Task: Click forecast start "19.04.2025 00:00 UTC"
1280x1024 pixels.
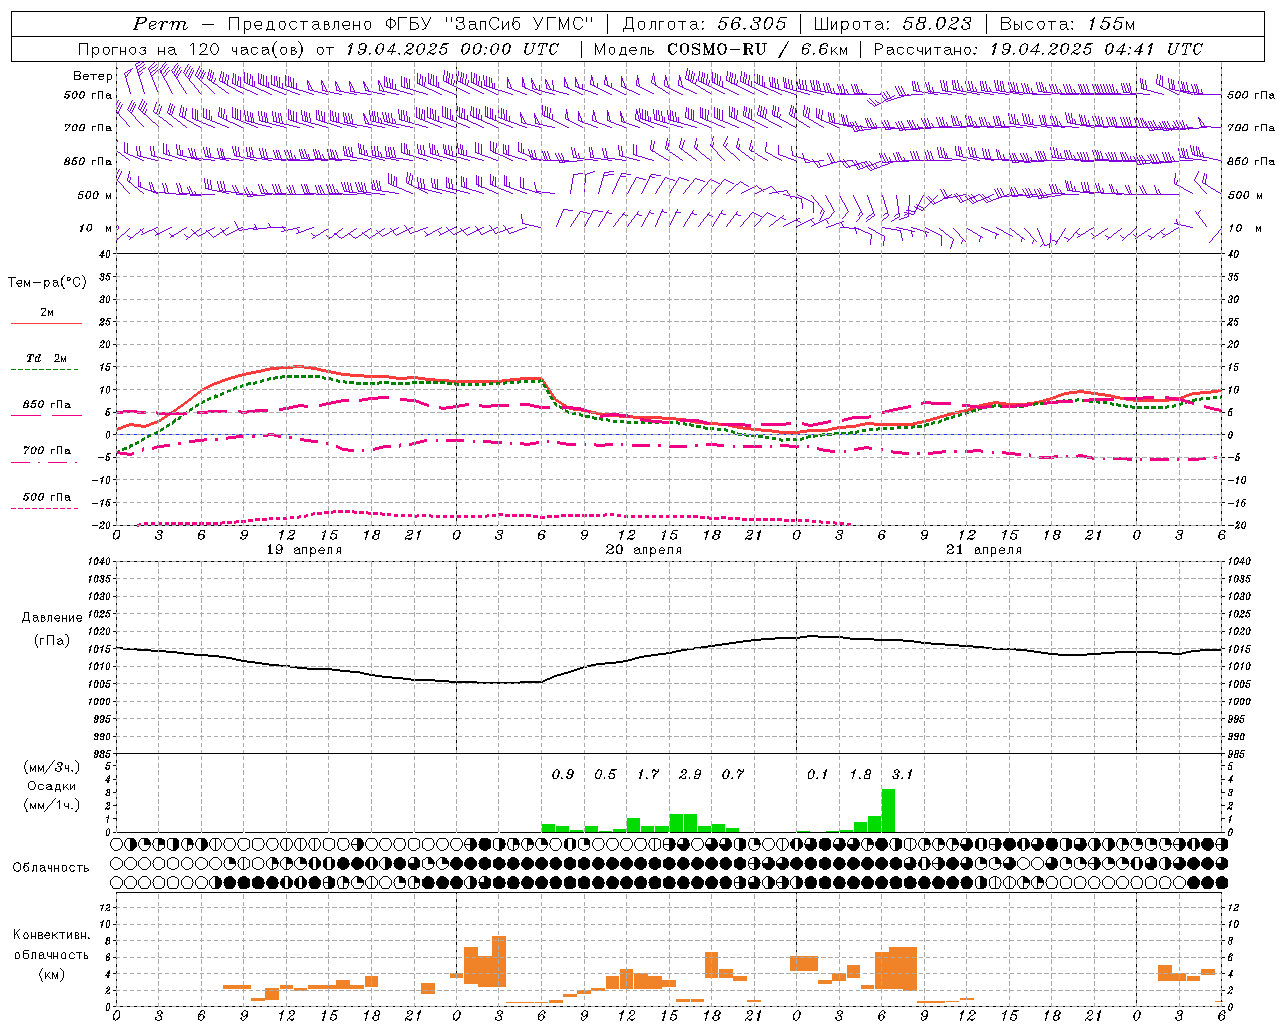Action: (x=452, y=49)
